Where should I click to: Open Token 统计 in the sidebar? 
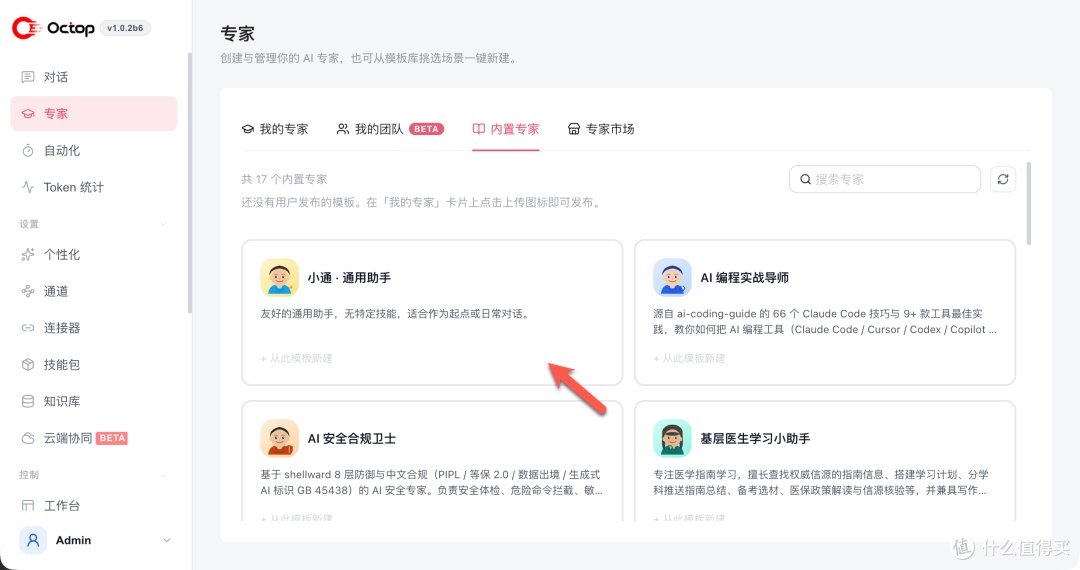click(x=94, y=187)
